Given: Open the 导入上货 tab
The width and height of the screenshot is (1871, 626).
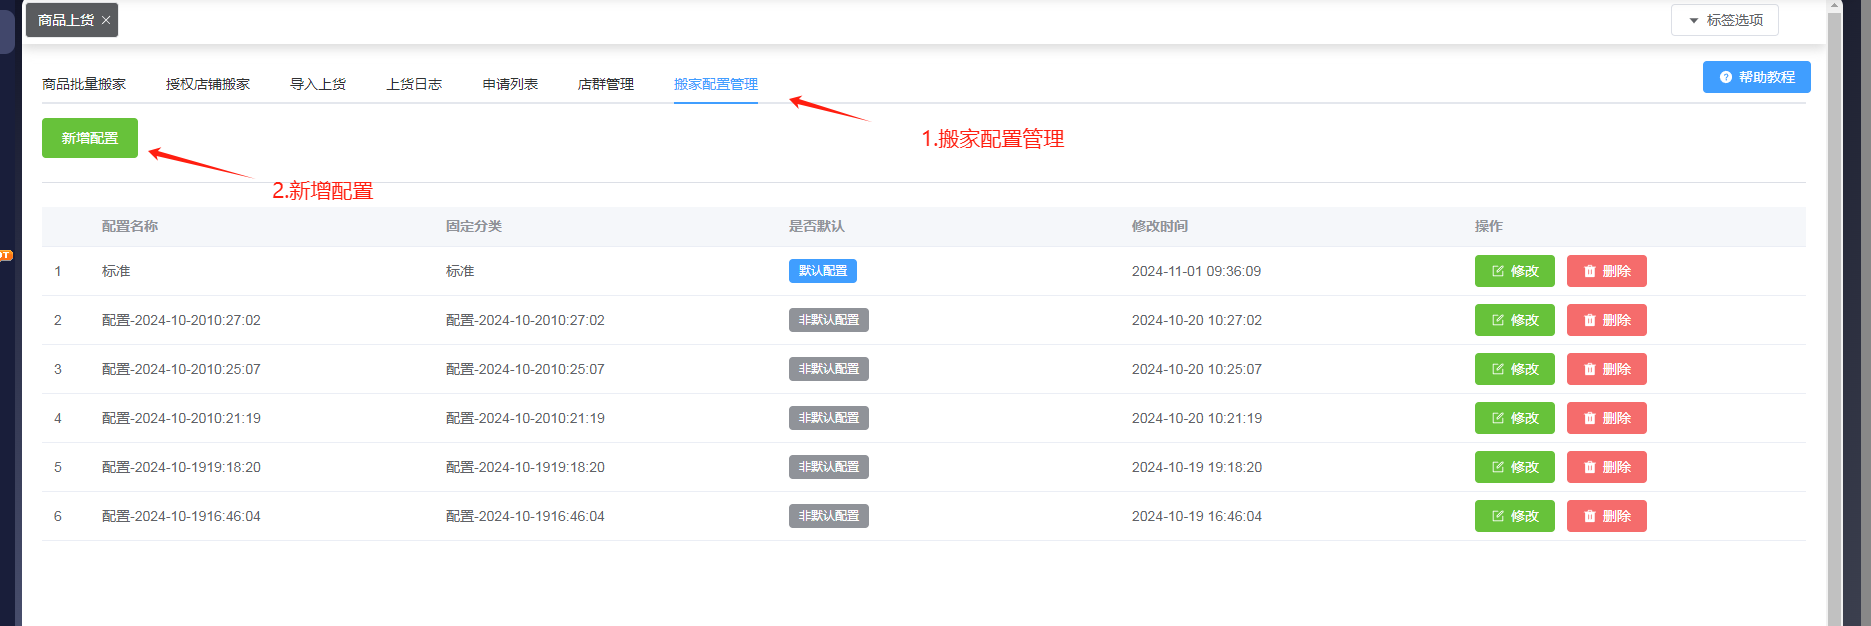Looking at the screenshot, I should [318, 84].
